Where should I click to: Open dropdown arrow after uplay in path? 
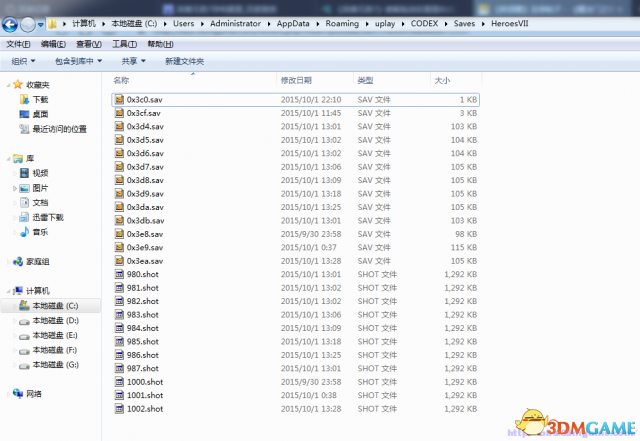pos(403,24)
